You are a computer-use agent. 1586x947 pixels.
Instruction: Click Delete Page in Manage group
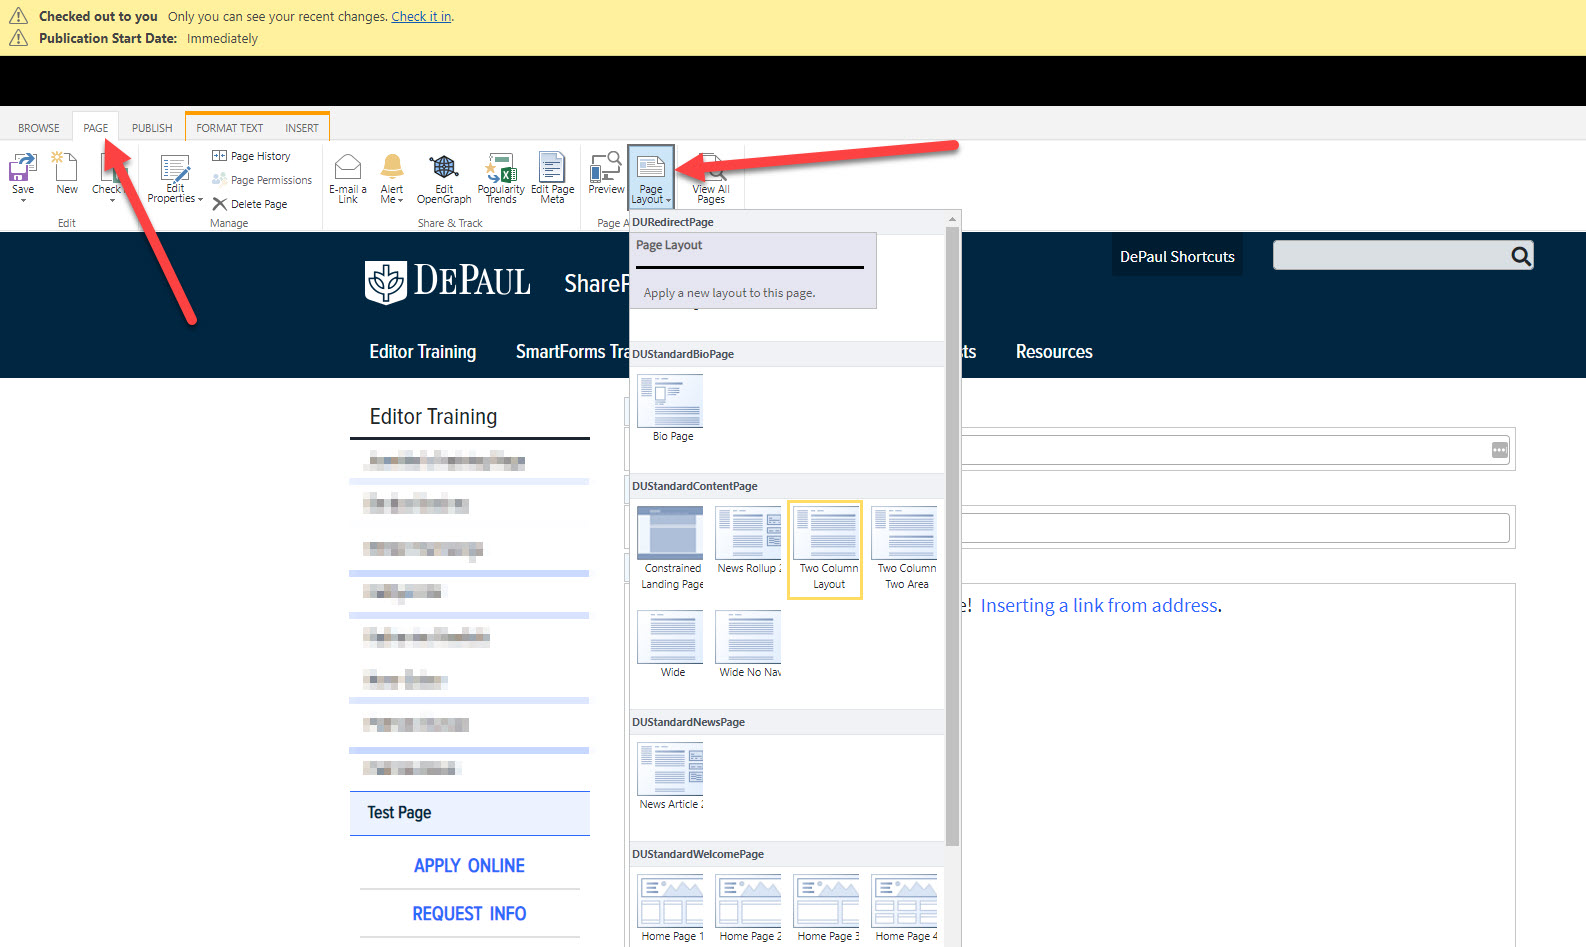pos(250,204)
